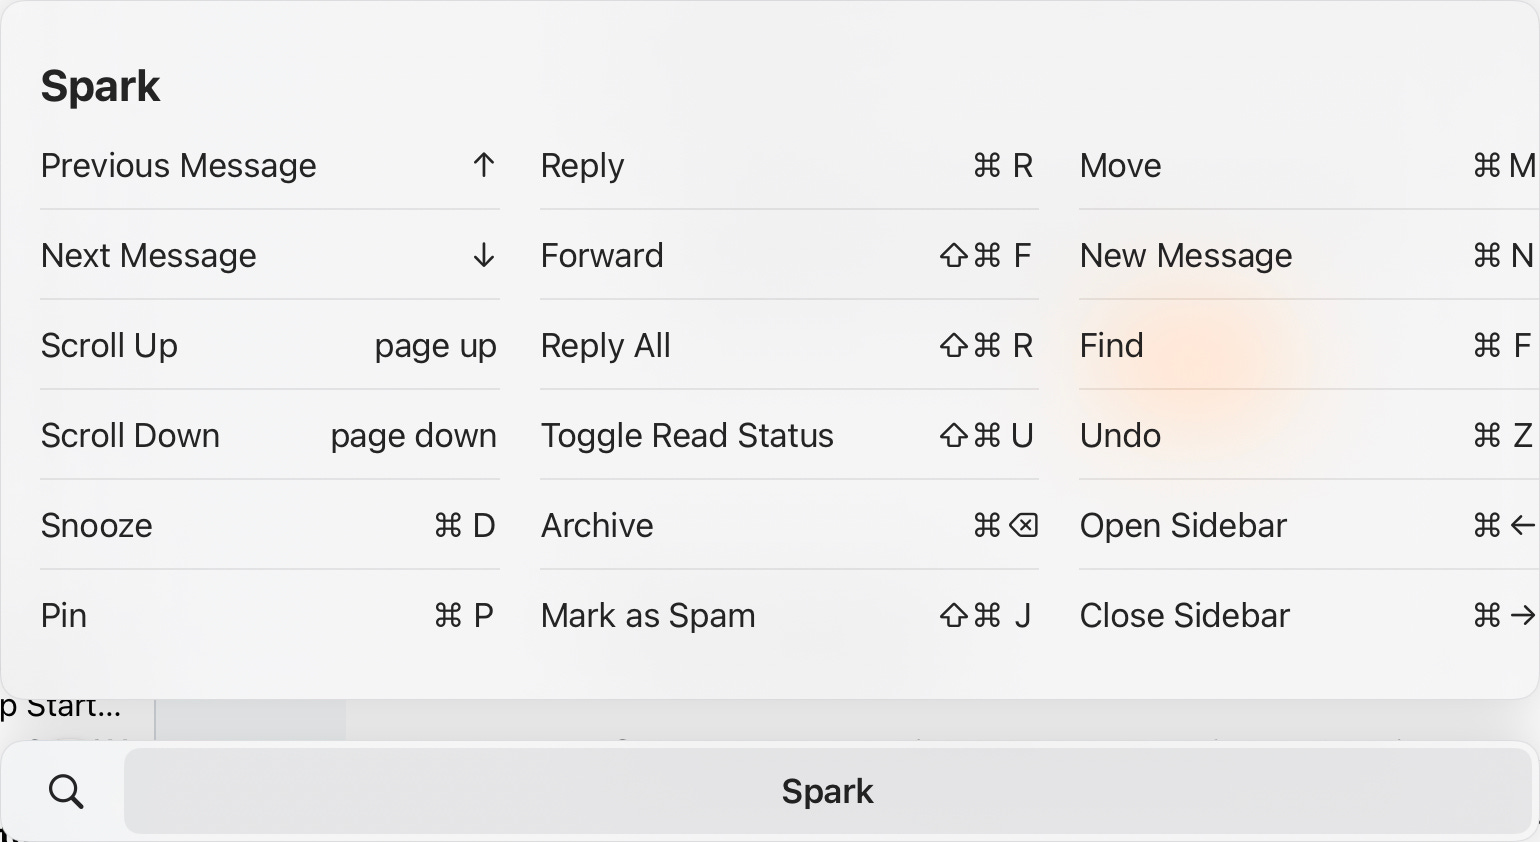Select the Scroll Down shortcut row
Viewport: 1540px width, 842px height.
pos(269,435)
